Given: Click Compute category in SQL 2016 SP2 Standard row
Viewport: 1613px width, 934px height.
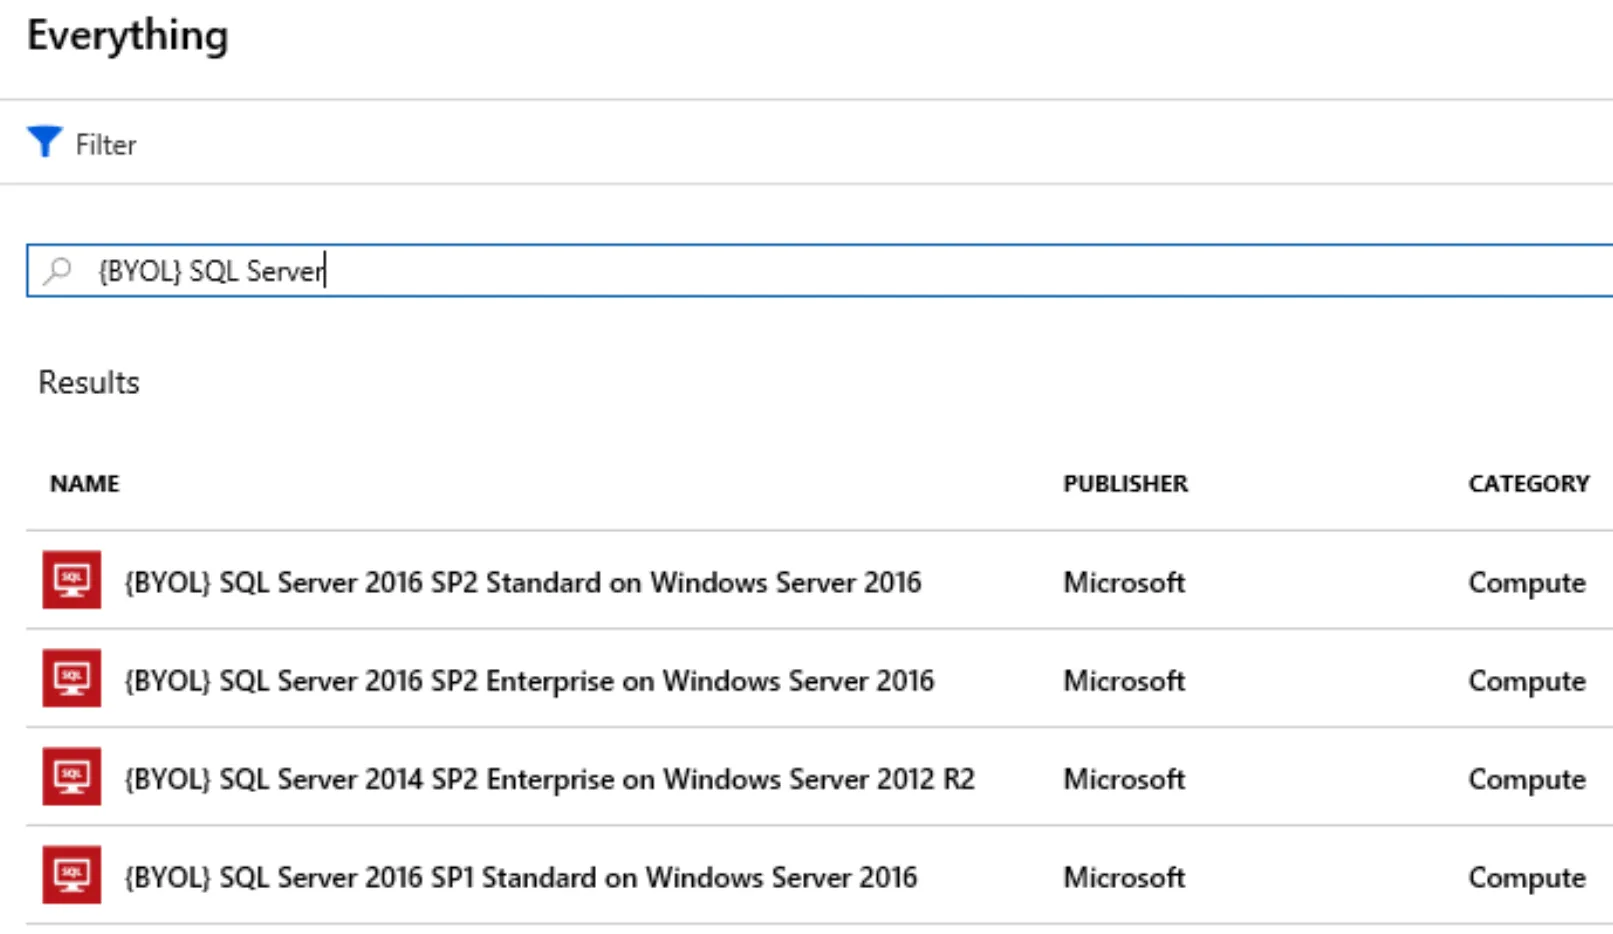Looking at the screenshot, I should click(1527, 583).
